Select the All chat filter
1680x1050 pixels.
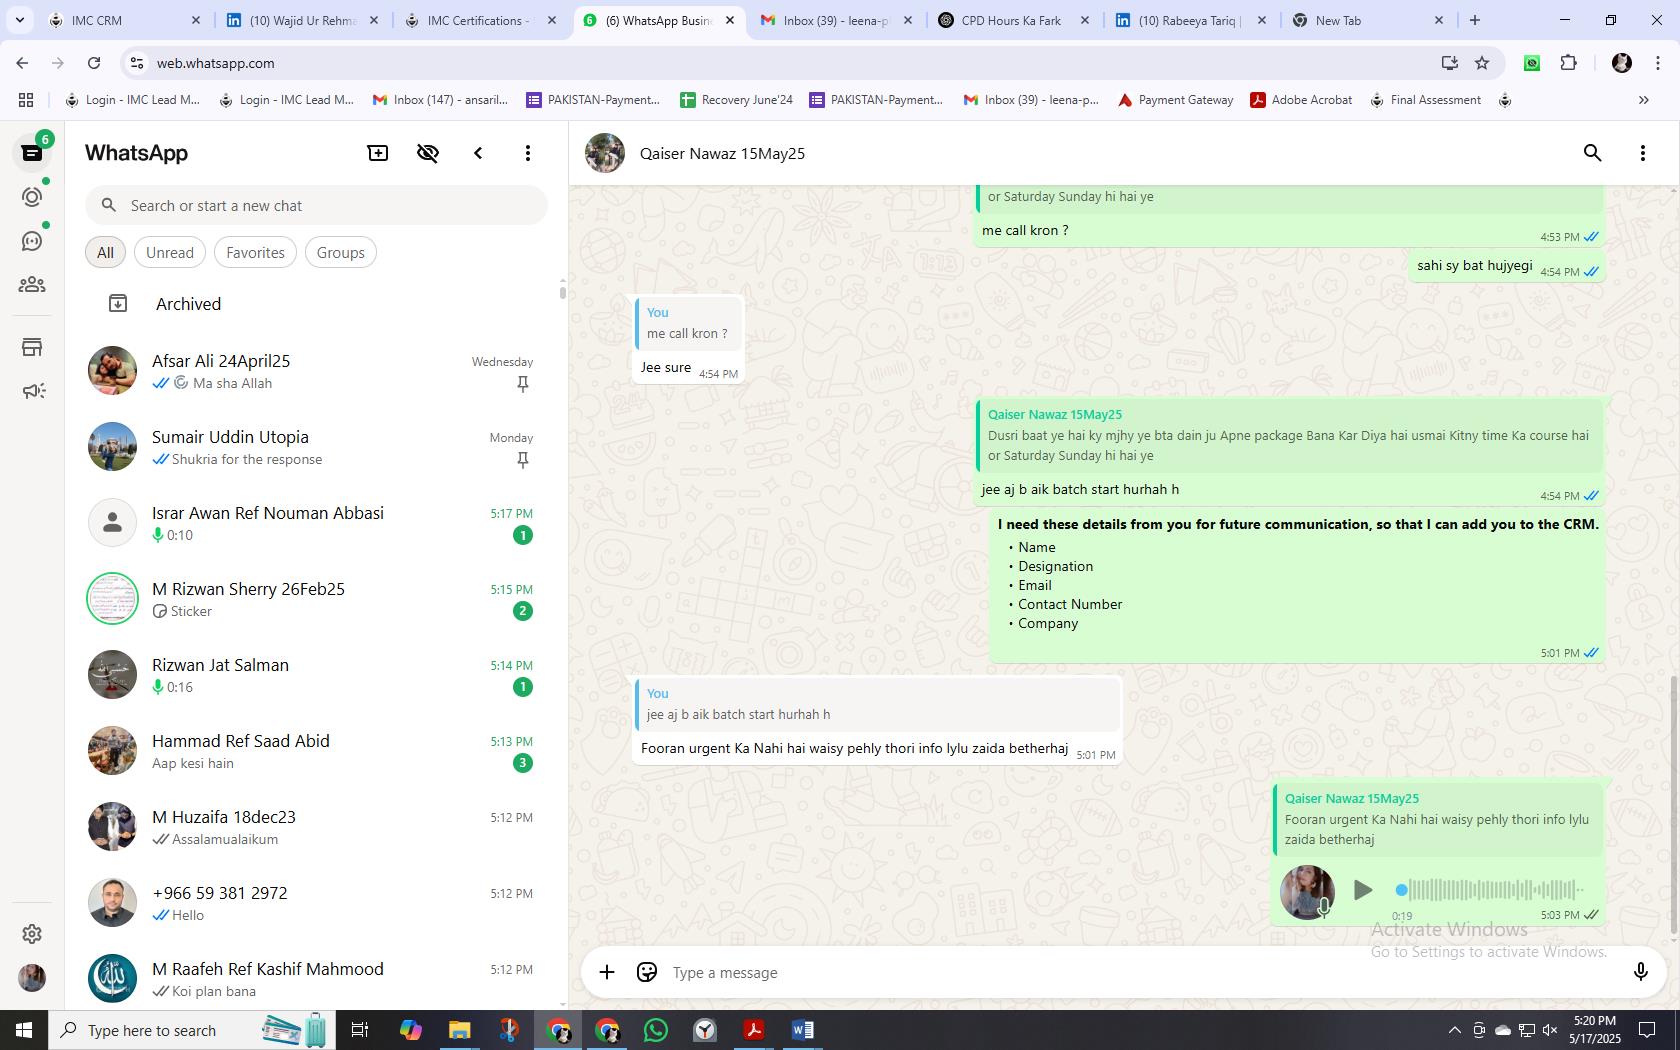point(105,253)
